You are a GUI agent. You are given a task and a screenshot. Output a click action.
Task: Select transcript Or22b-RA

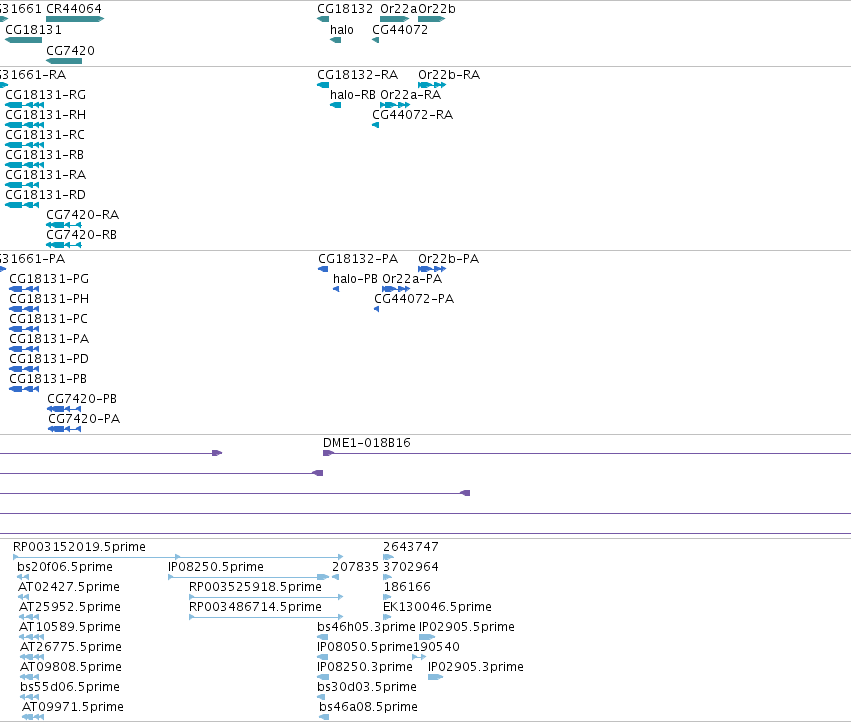click(449, 74)
